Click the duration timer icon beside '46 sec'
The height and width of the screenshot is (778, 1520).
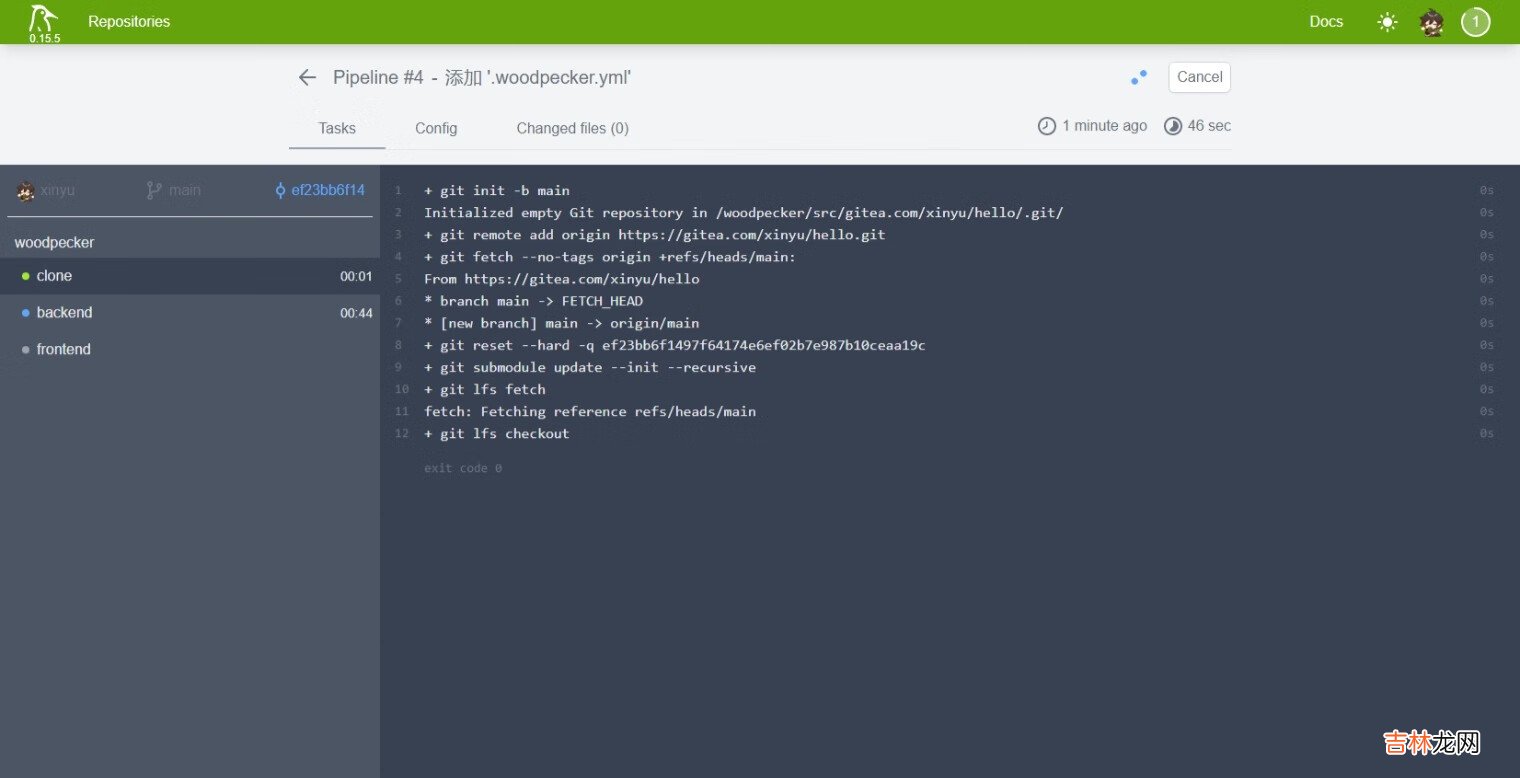coord(1171,126)
